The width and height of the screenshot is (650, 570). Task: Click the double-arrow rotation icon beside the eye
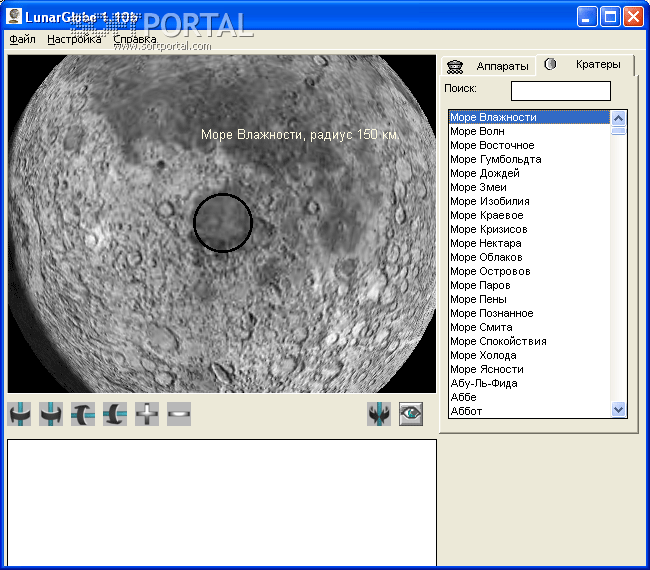click(x=379, y=414)
